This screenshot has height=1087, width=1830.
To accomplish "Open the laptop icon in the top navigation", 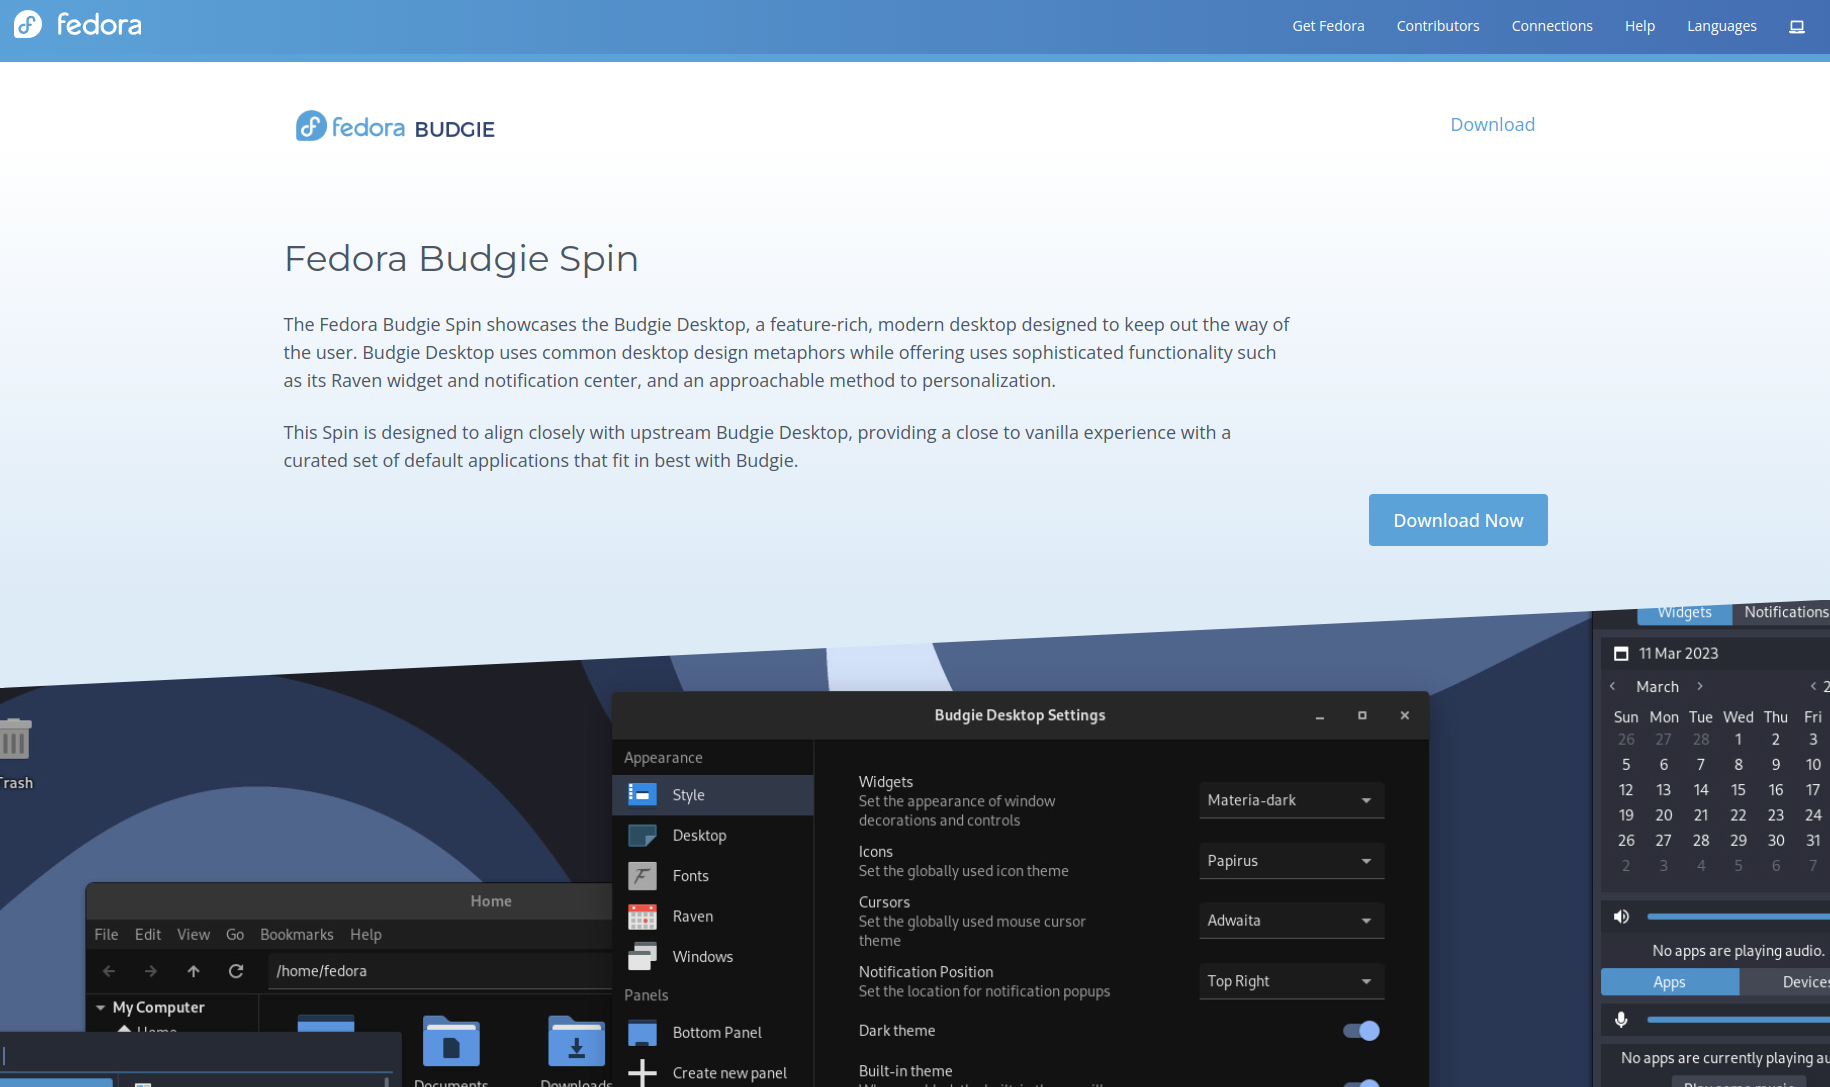I will 1796,27.
